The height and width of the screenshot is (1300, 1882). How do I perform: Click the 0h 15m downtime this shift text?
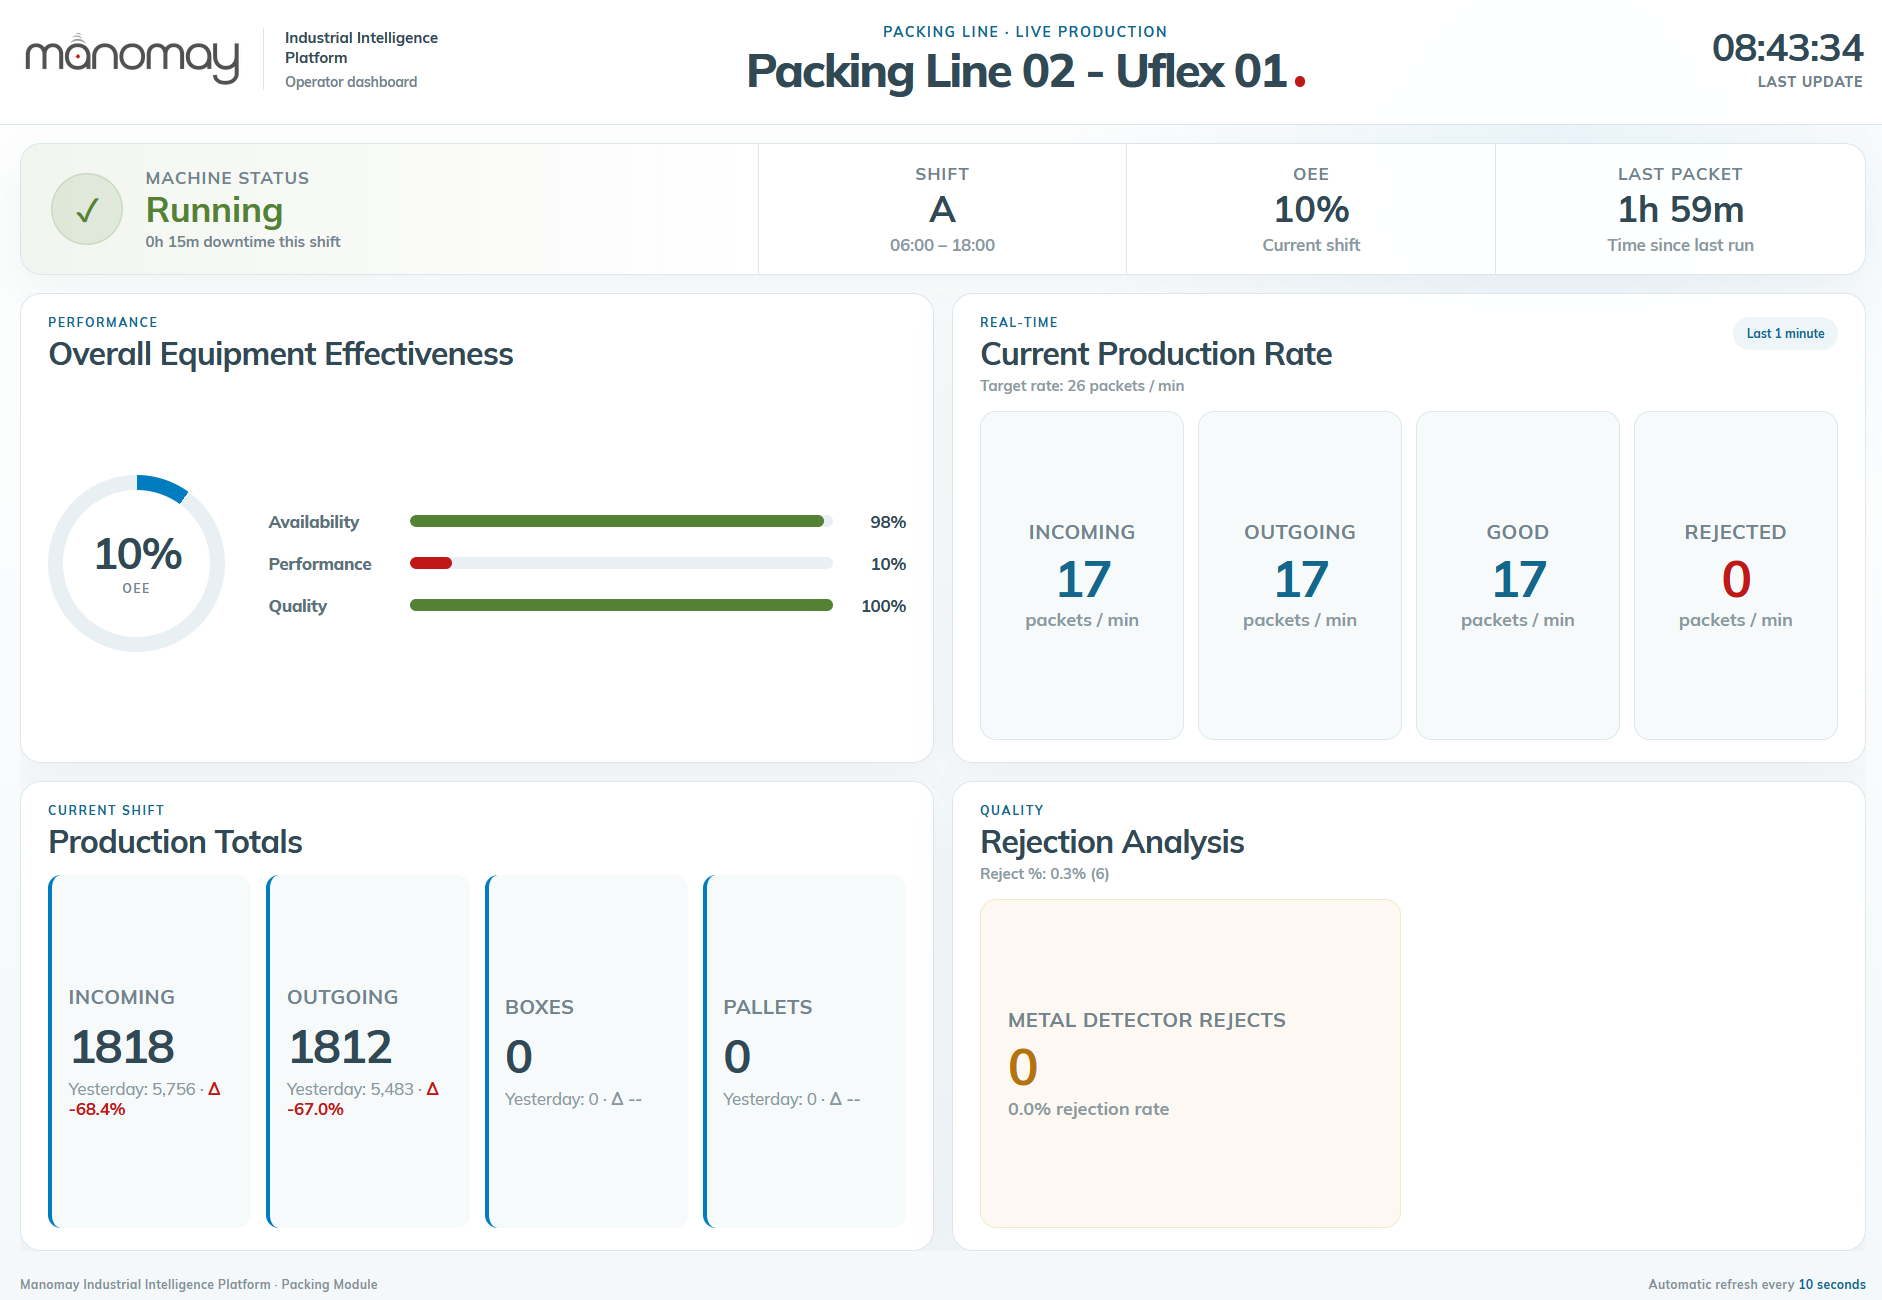pyautogui.click(x=243, y=242)
